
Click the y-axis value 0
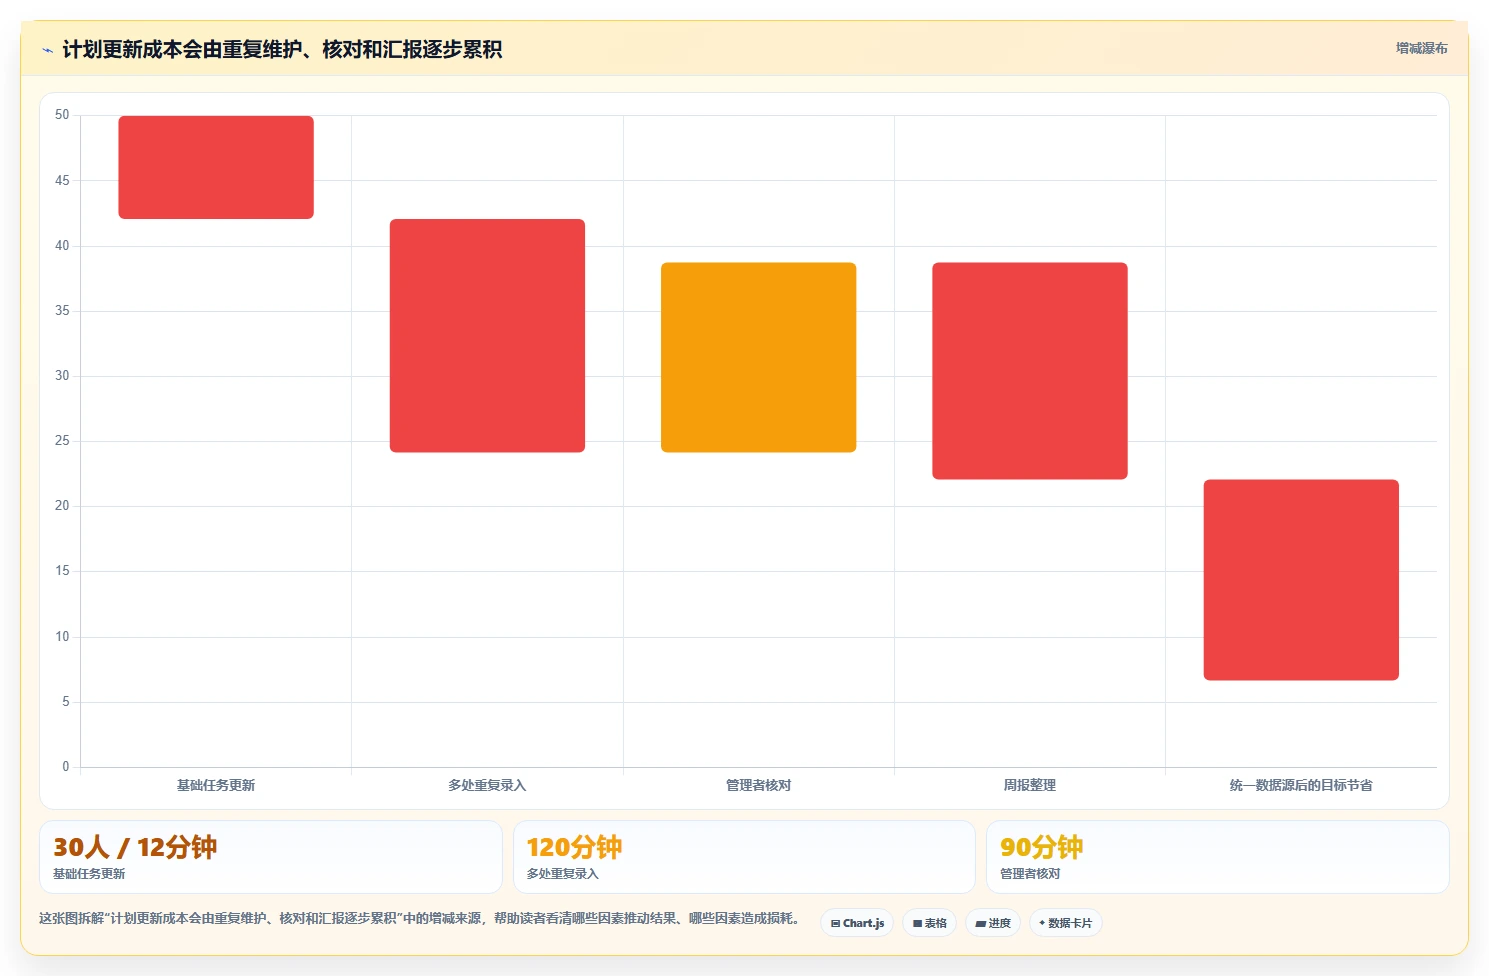point(66,767)
